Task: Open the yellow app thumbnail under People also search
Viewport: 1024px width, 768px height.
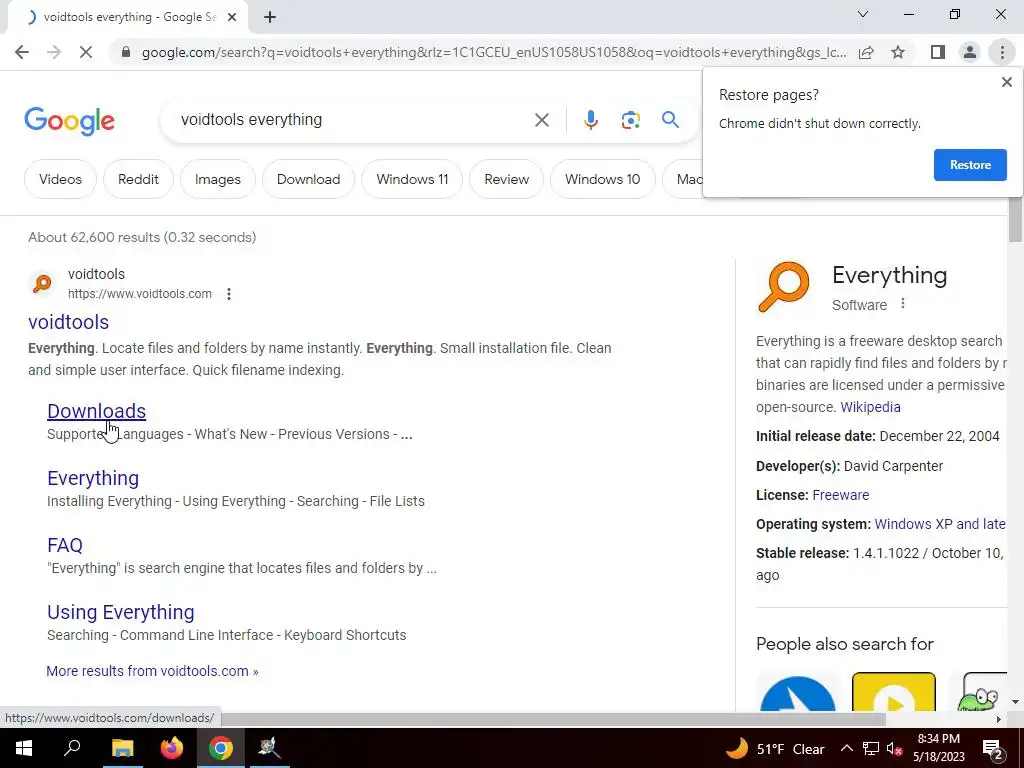Action: coord(893,692)
